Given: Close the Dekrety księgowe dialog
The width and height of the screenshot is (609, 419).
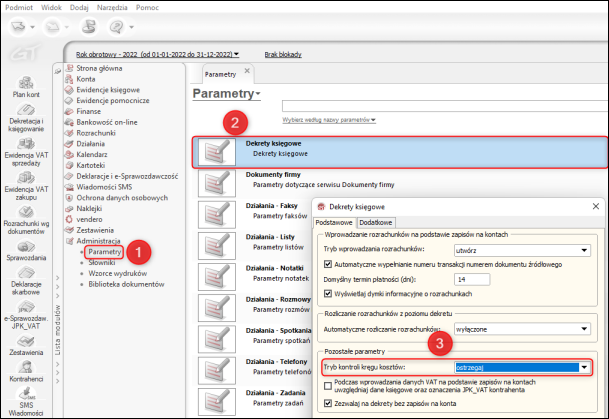Looking at the screenshot, I should [596, 207].
